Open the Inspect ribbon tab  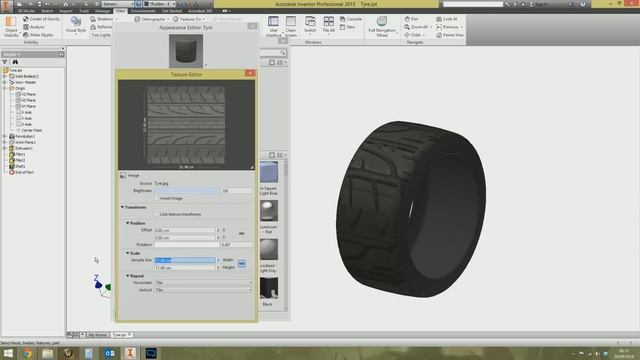(x=66, y=11)
